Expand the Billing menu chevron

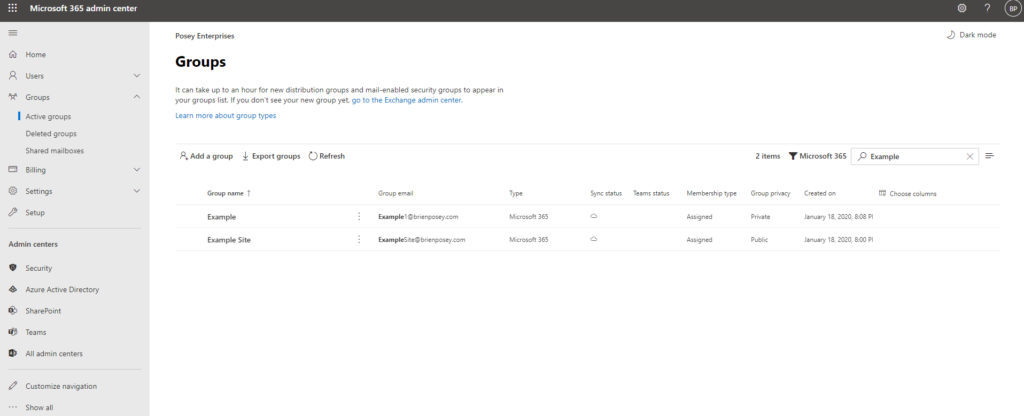[x=136, y=170]
